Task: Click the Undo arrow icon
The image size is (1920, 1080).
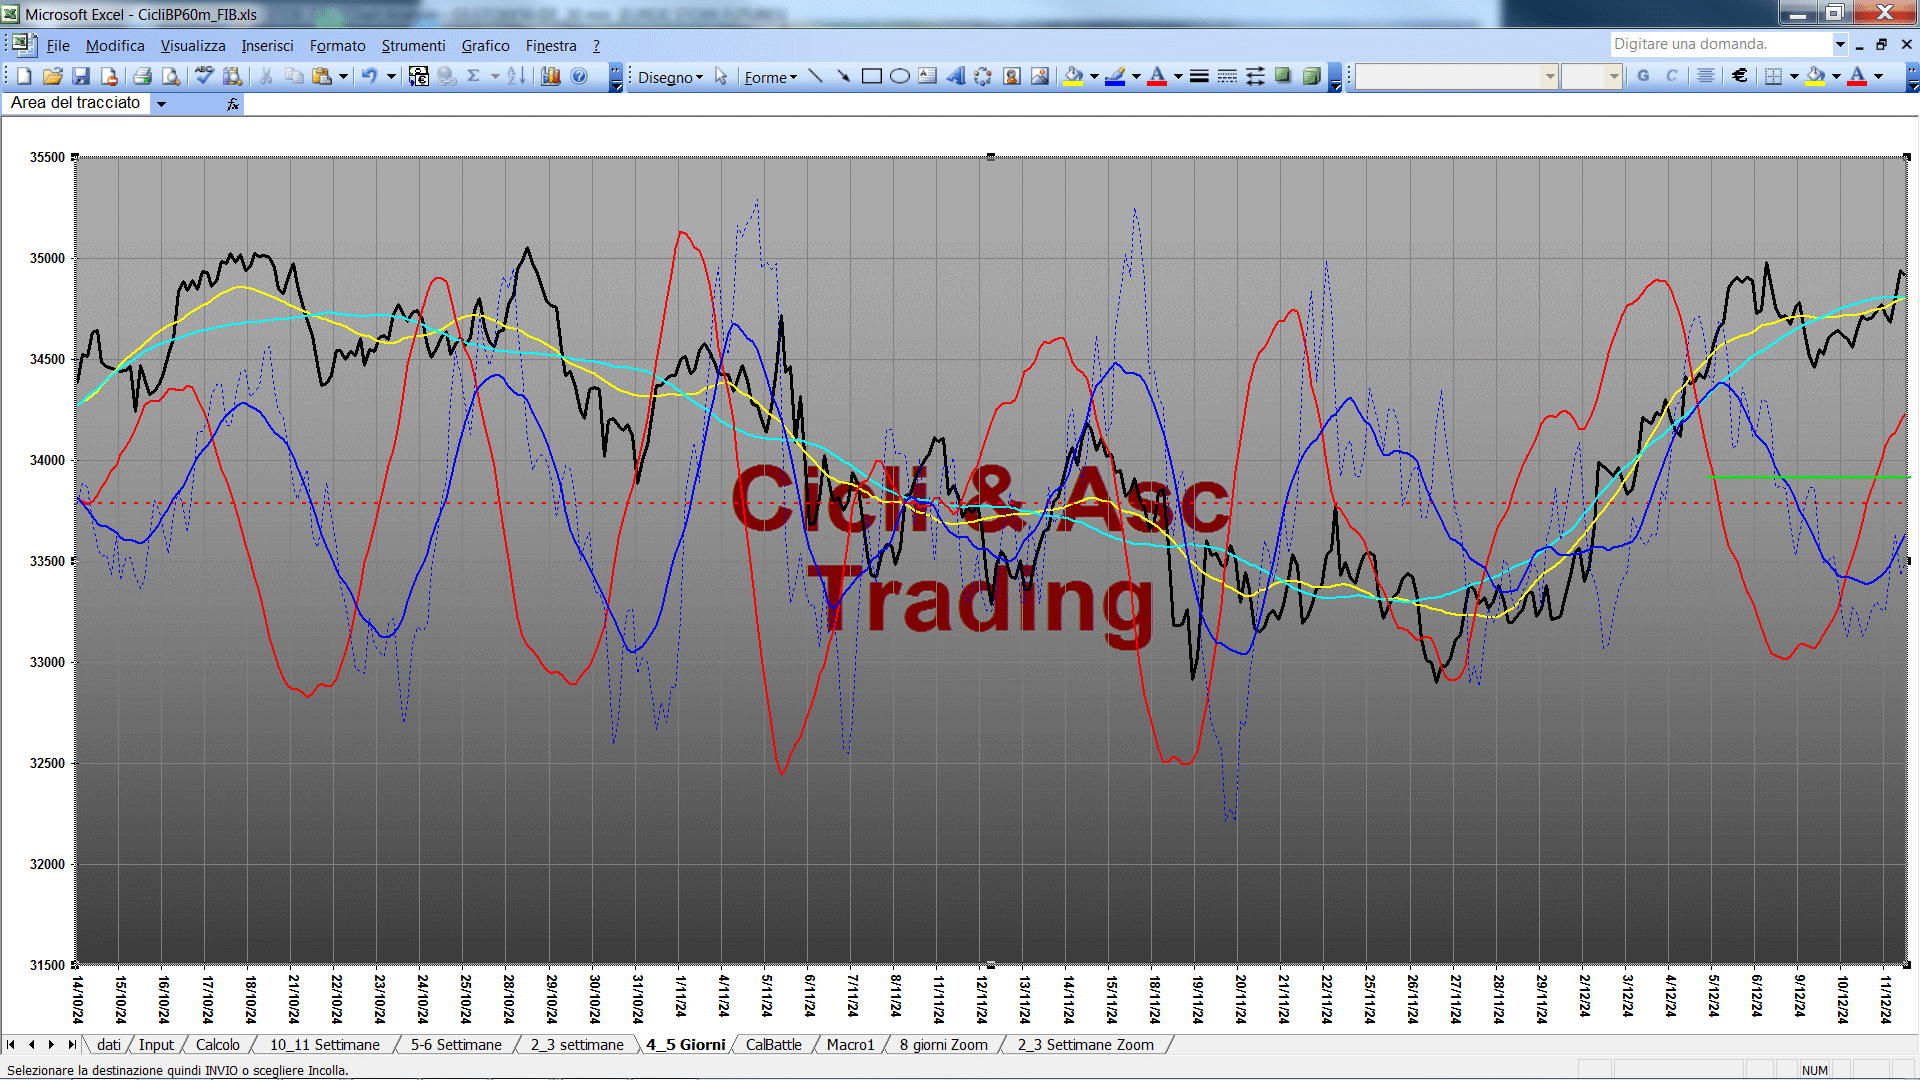Action: (x=369, y=76)
